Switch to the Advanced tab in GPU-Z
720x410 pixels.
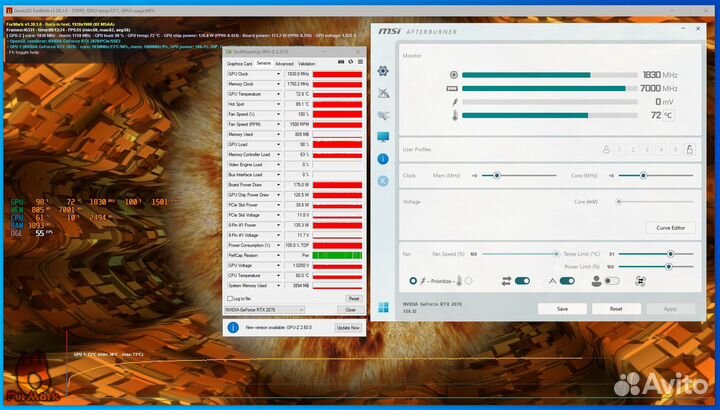[284, 64]
